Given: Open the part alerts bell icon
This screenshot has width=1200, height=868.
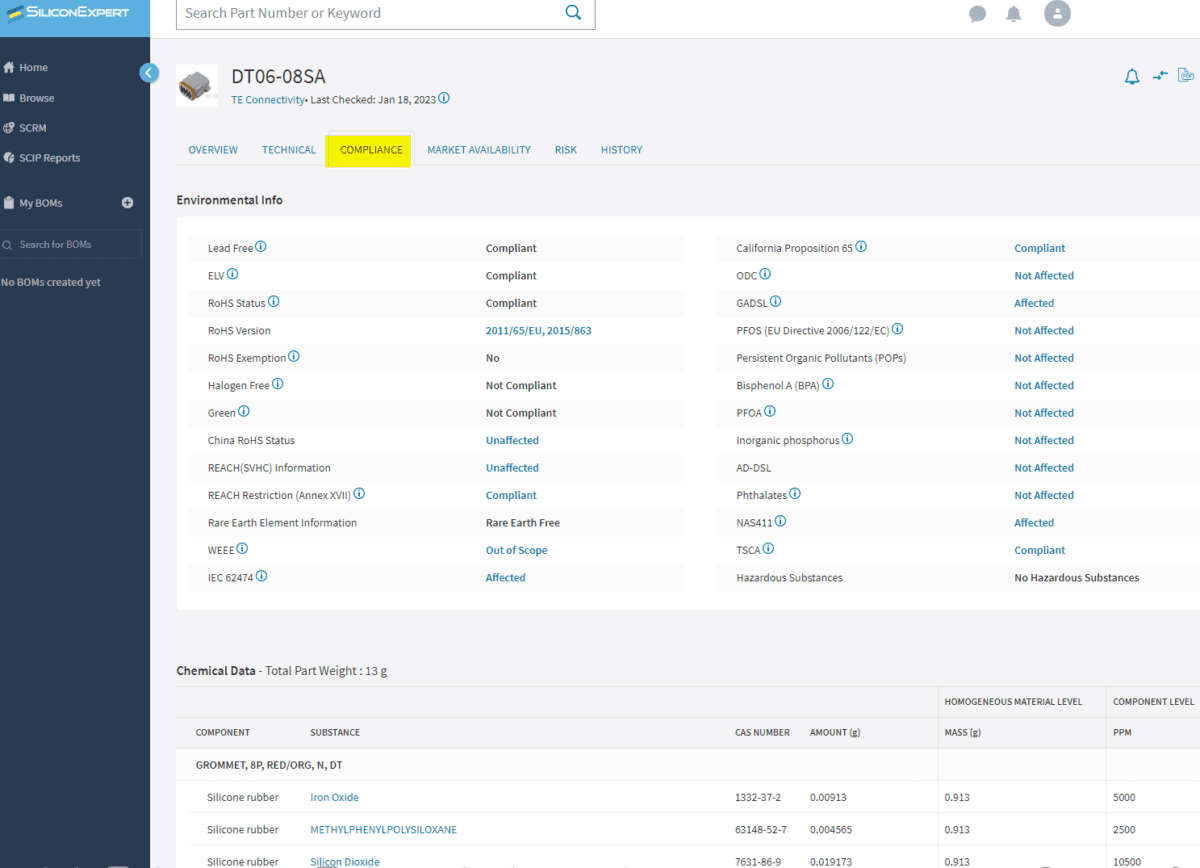Looking at the screenshot, I should (1131, 76).
